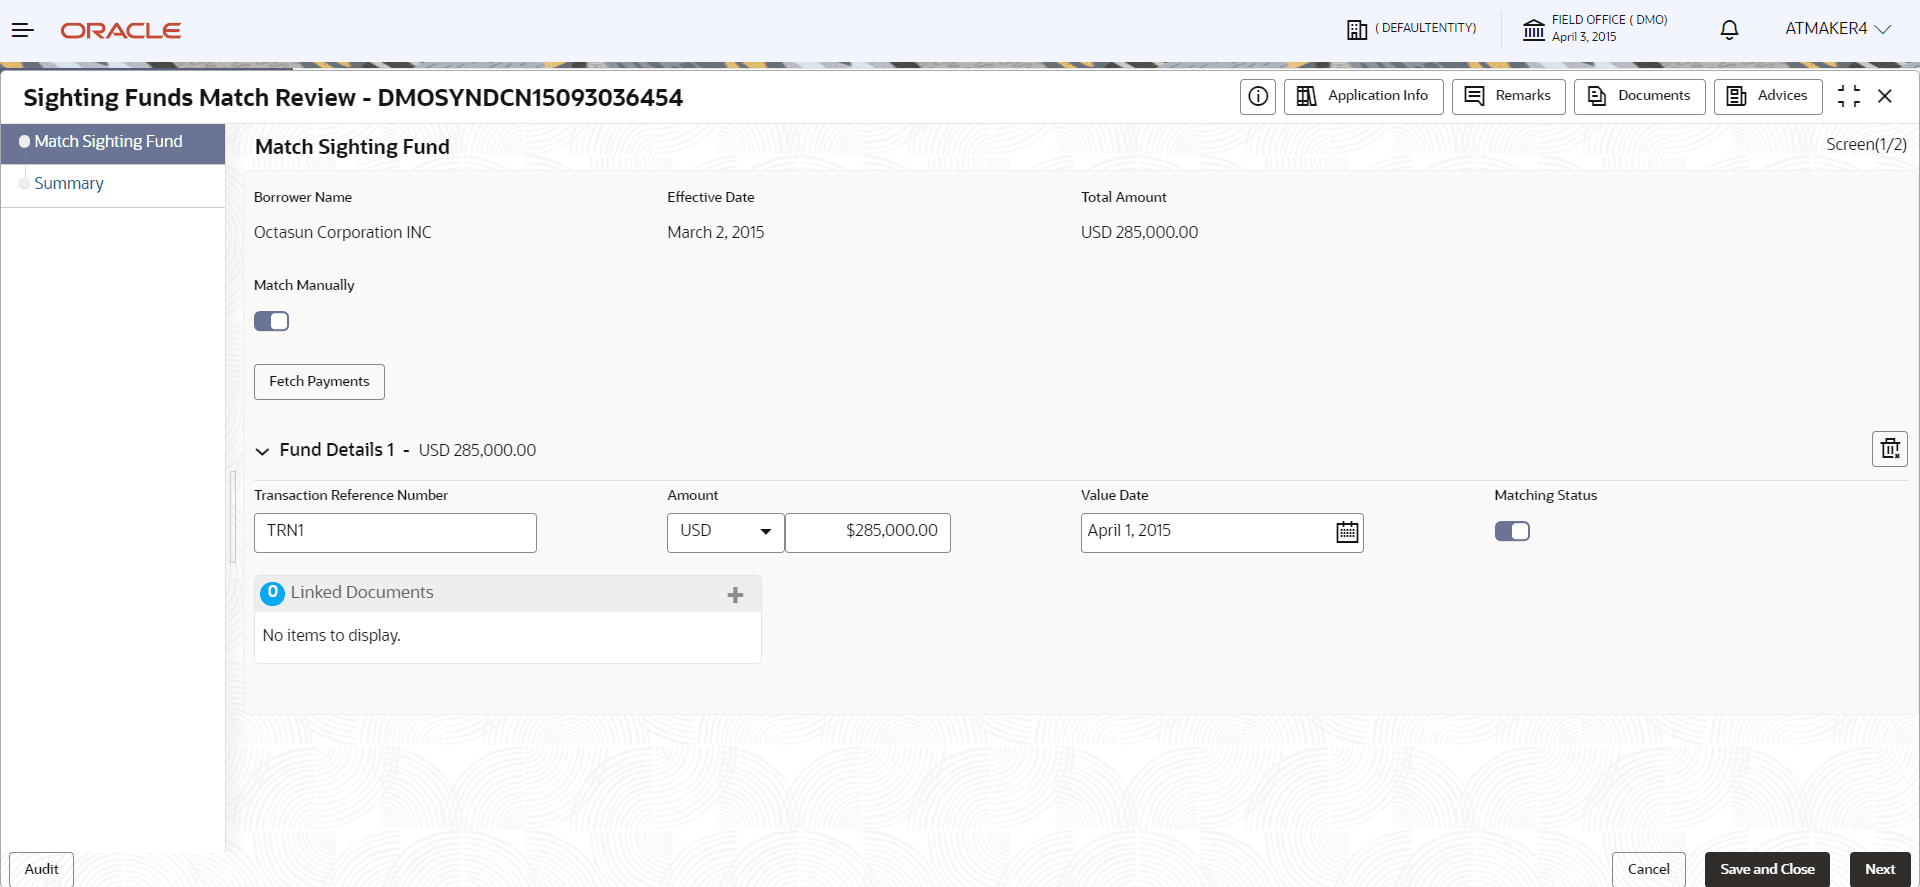Open the DEFAULTENTITY entity selector icon
1920x887 pixels.
coord(1357,30)
